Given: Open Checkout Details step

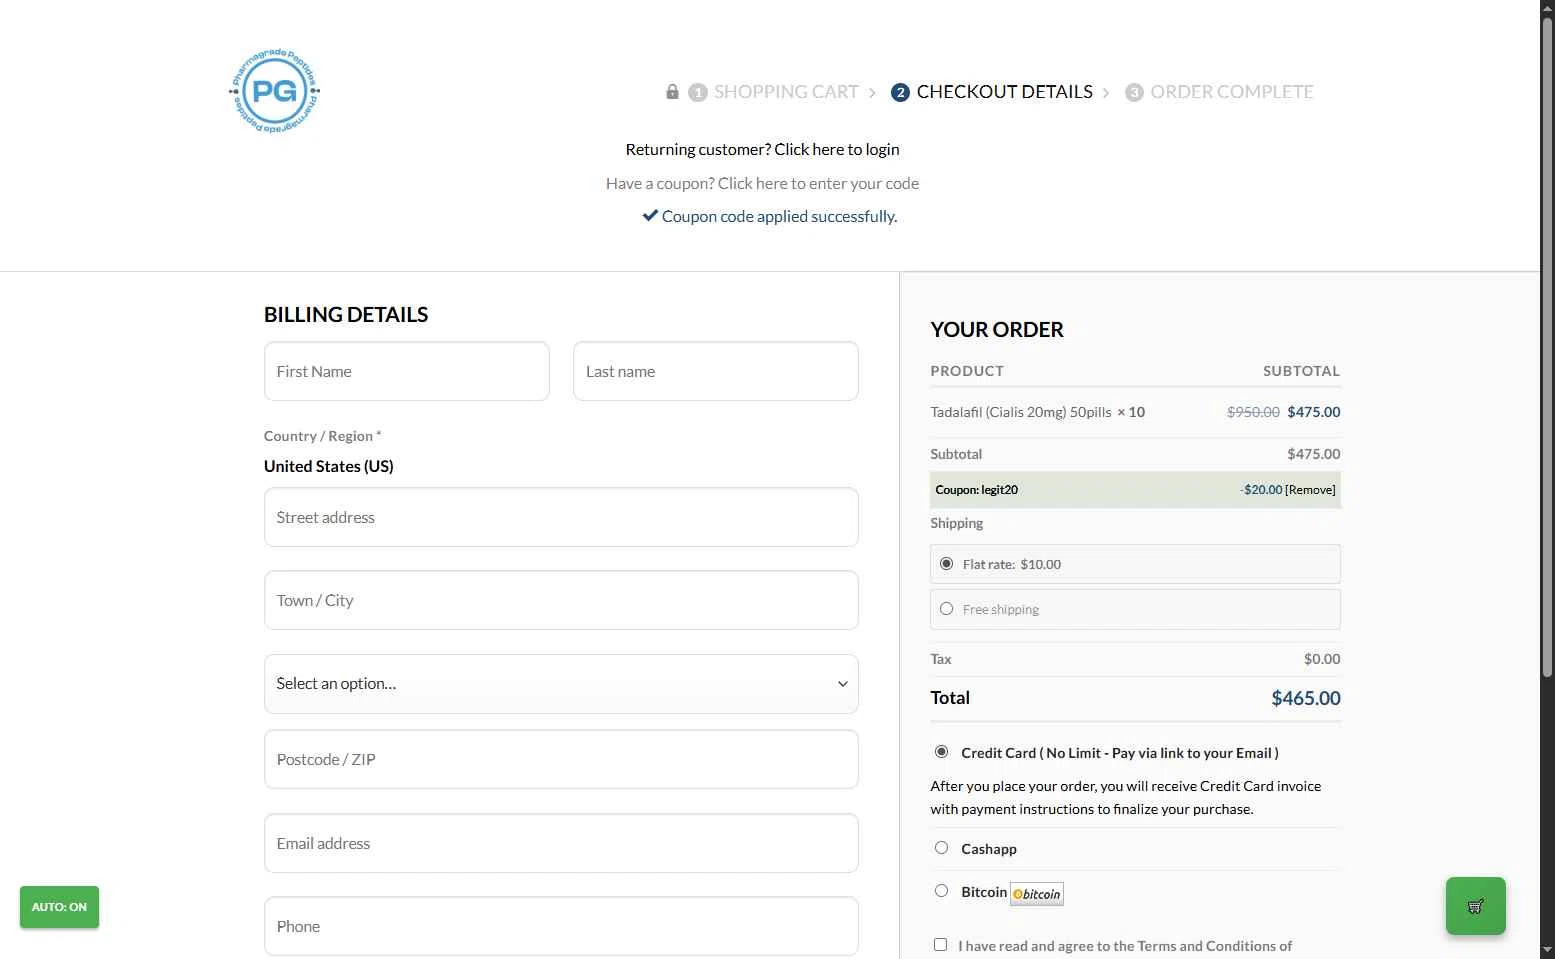Looking at the screenshot, I should [1004, 92].
